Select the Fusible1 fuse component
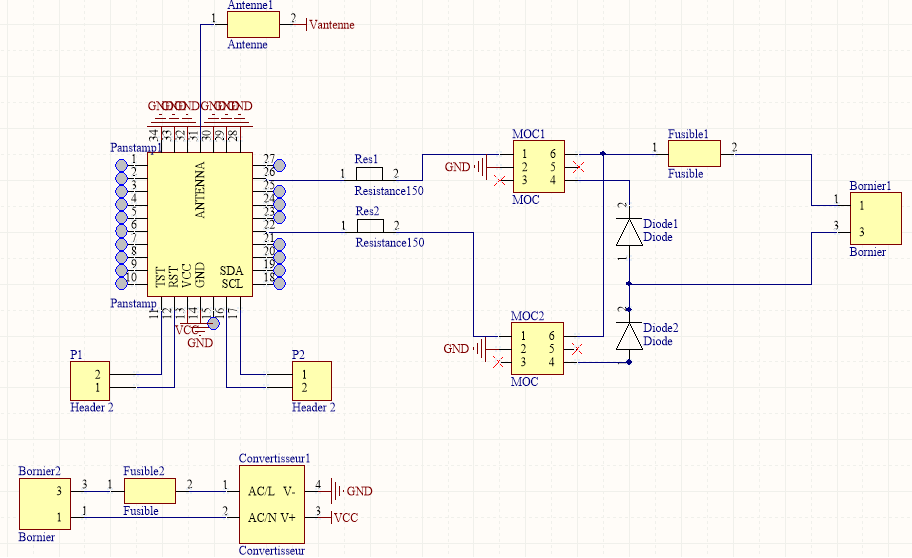The image size is (912, 558). (694, 153)
